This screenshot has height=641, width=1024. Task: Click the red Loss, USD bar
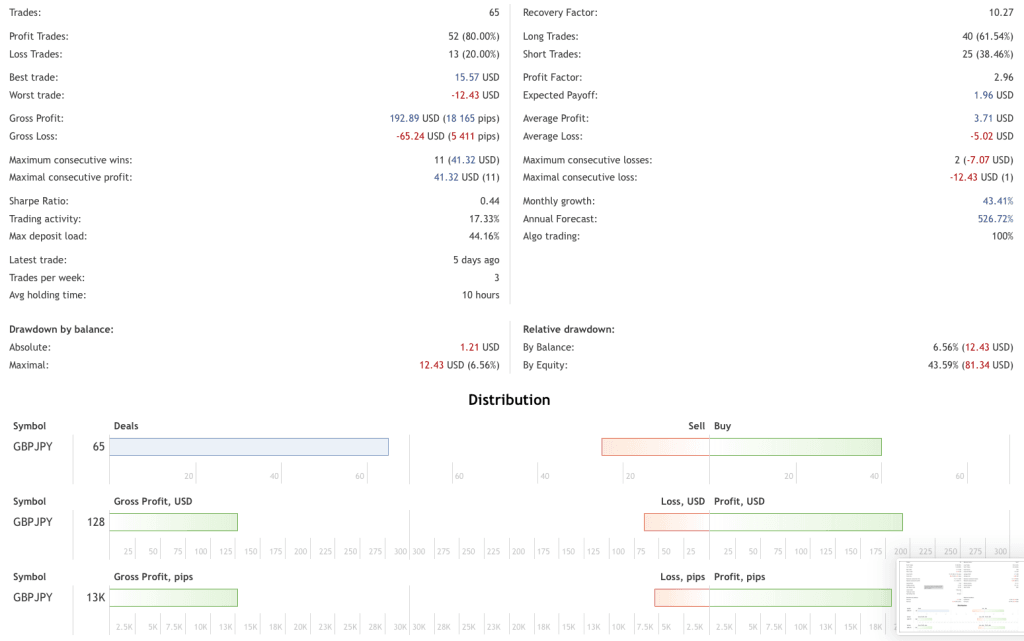coord(677,522)
